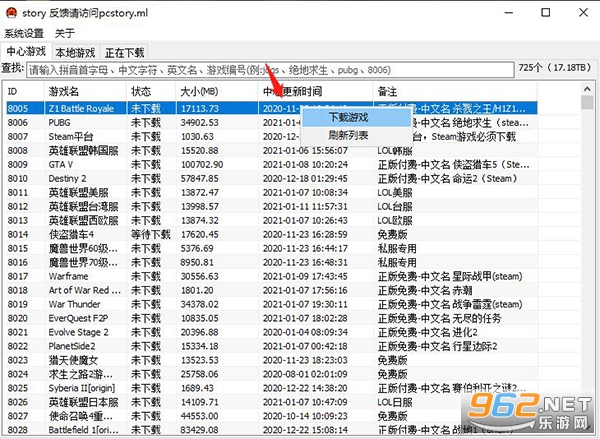The height and width of the screenshot is (439, 600).
Task: Choose 下载游戏 from the context menu
Action: (357, 117)
